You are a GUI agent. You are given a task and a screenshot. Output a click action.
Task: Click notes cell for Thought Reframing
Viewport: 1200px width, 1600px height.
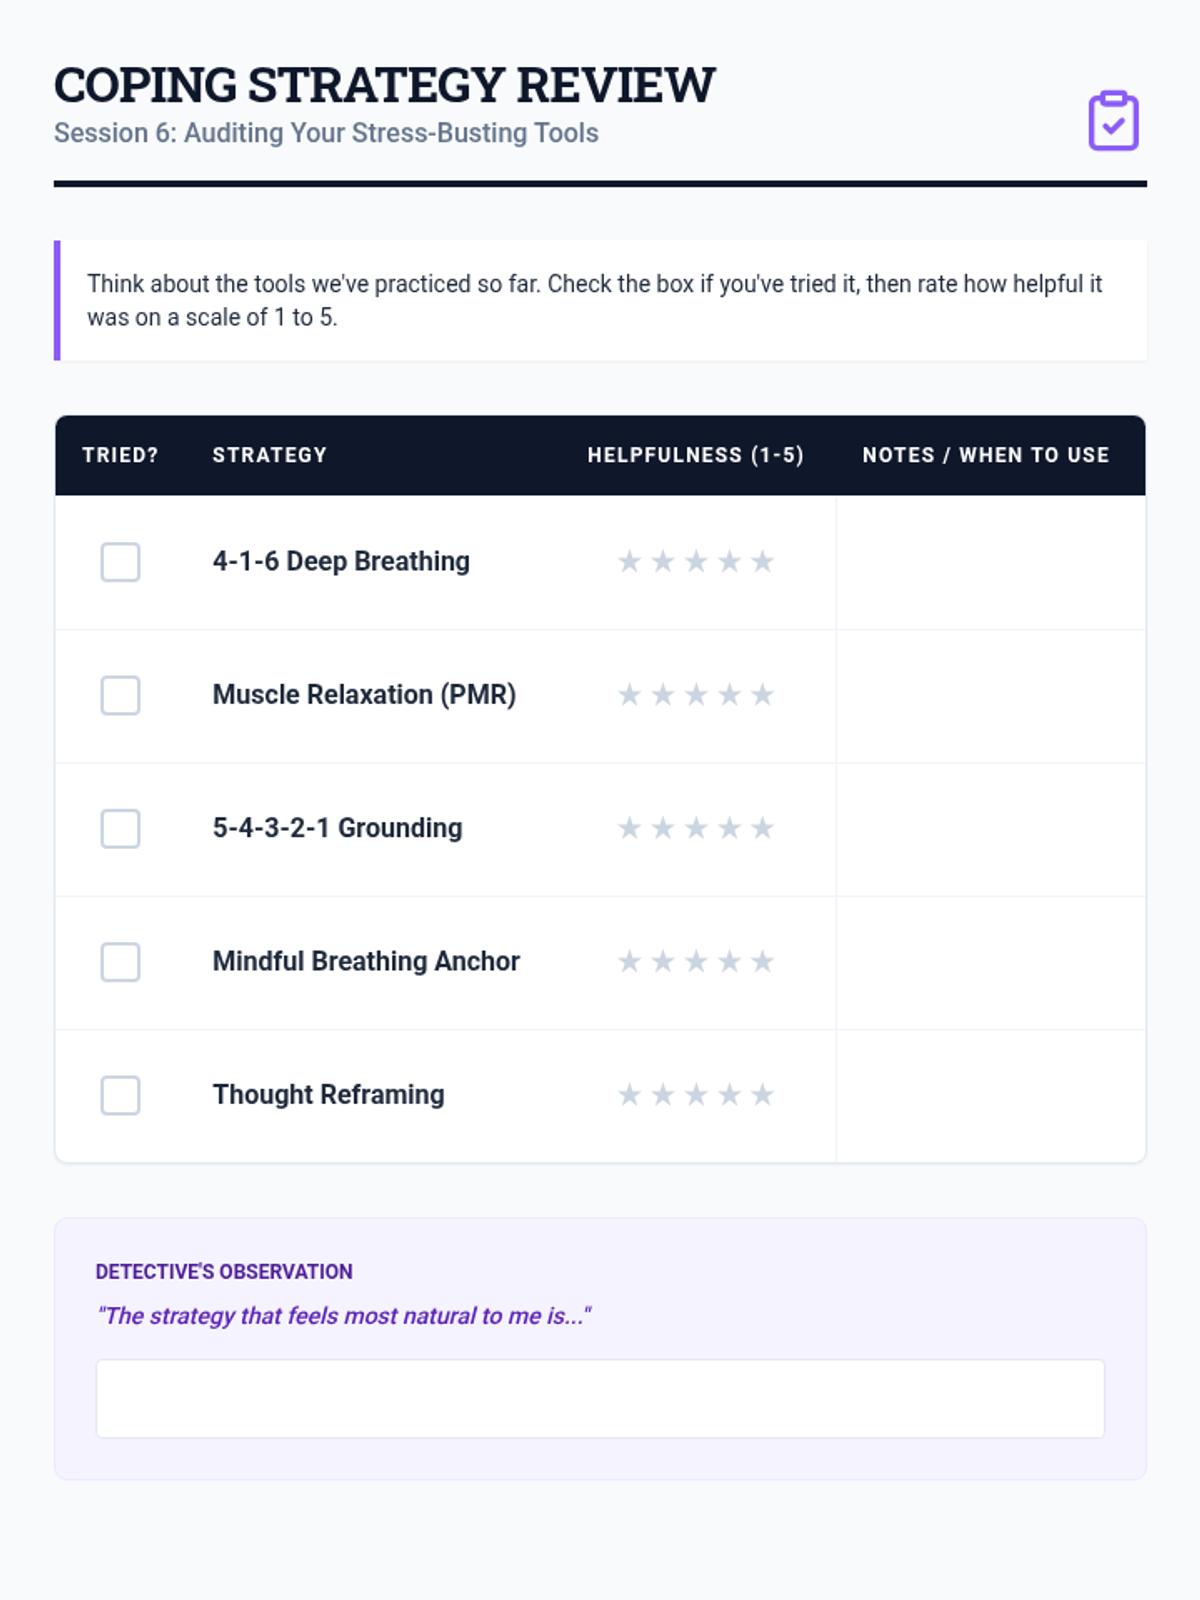(990, 1095)
